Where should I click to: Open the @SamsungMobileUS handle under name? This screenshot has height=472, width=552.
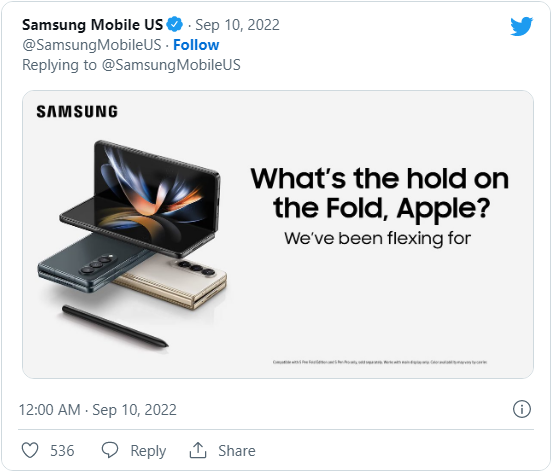92,45
